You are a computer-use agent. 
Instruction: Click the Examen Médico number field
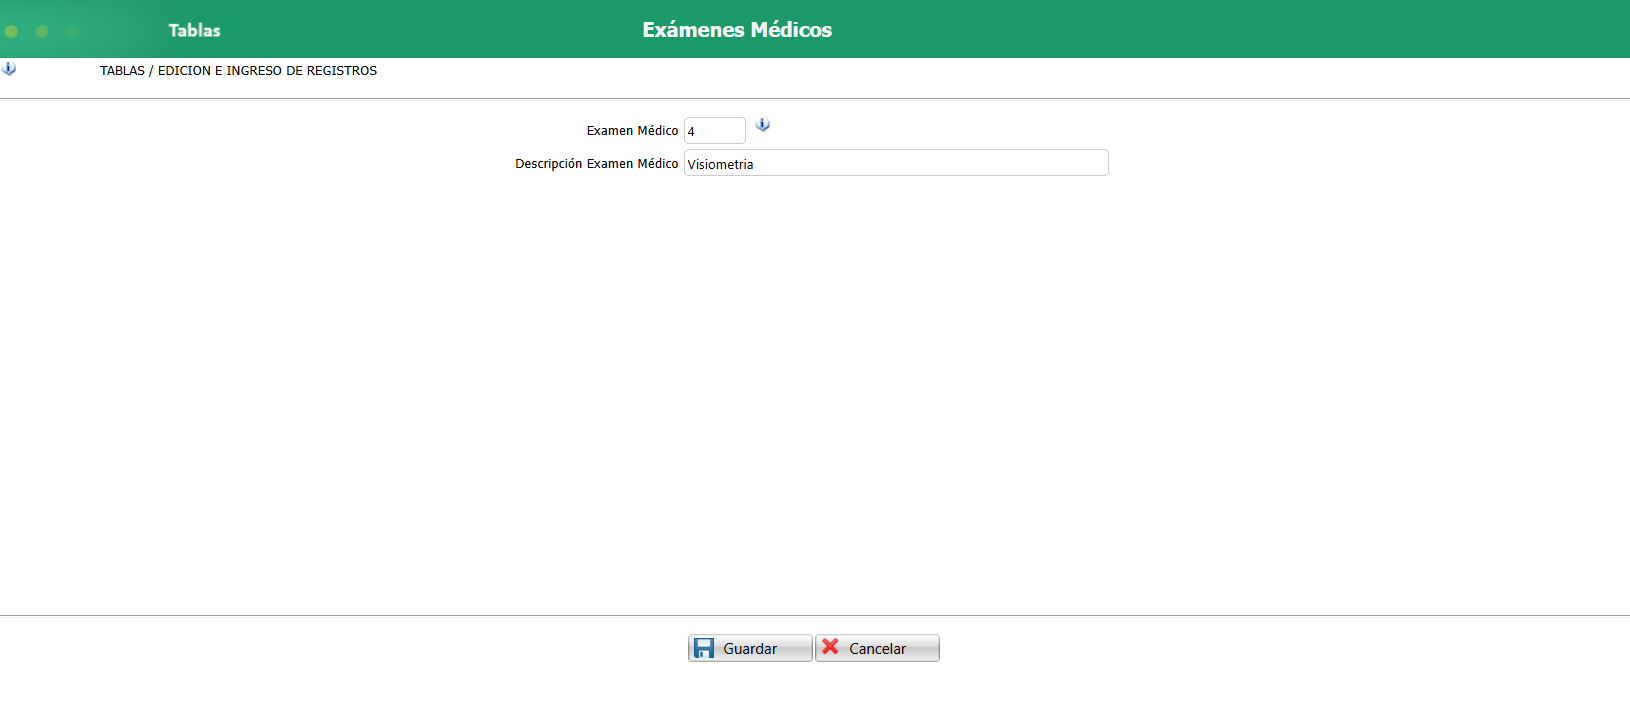click(x=715, y=131)
